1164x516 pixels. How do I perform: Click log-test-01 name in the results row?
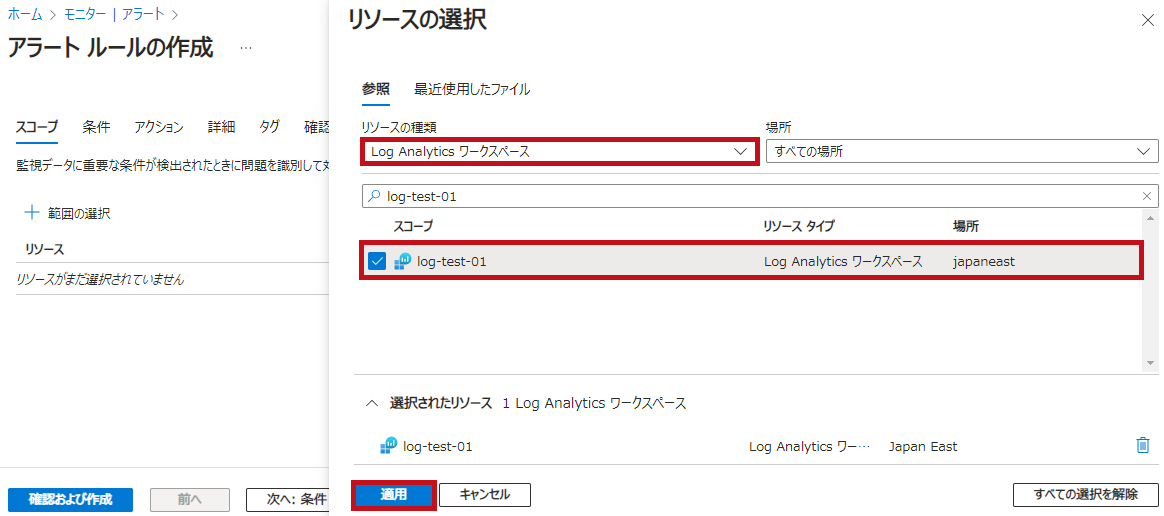click(x=452, y=261)
